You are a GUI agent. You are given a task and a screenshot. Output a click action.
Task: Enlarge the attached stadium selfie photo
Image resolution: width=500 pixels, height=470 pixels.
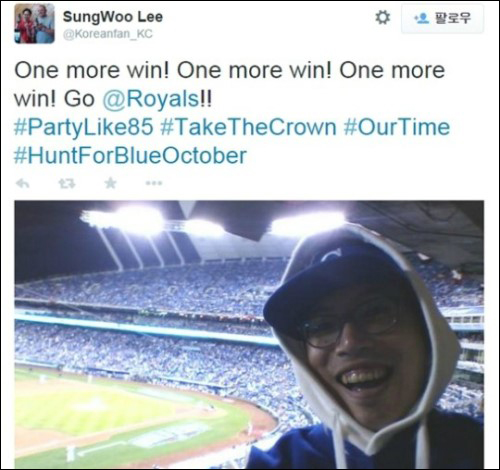pyautogui.click(x=249, y=334)
